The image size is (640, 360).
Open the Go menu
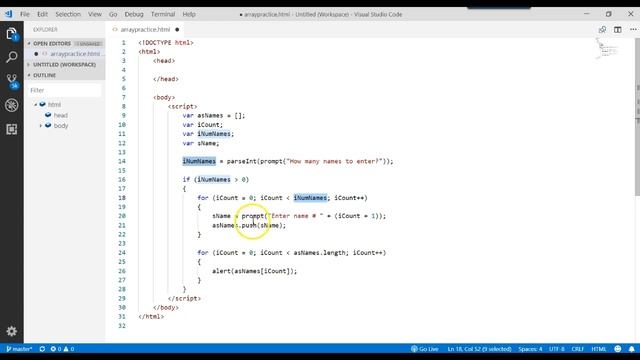(113, 14)
